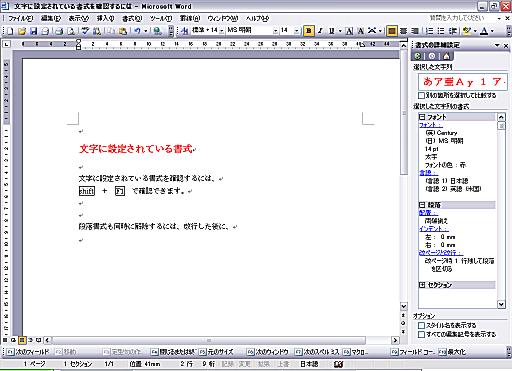Click the Paste clipboard icon

coord(123,31)
